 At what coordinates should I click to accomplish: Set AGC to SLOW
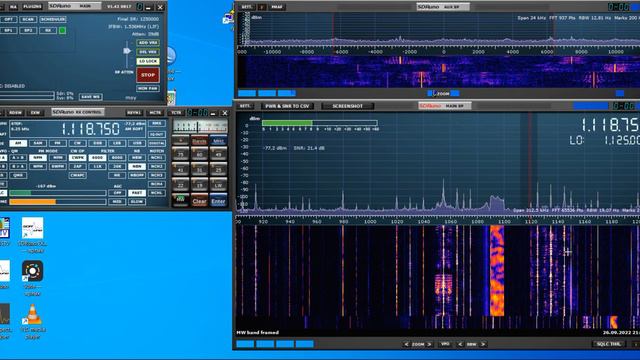137,202
